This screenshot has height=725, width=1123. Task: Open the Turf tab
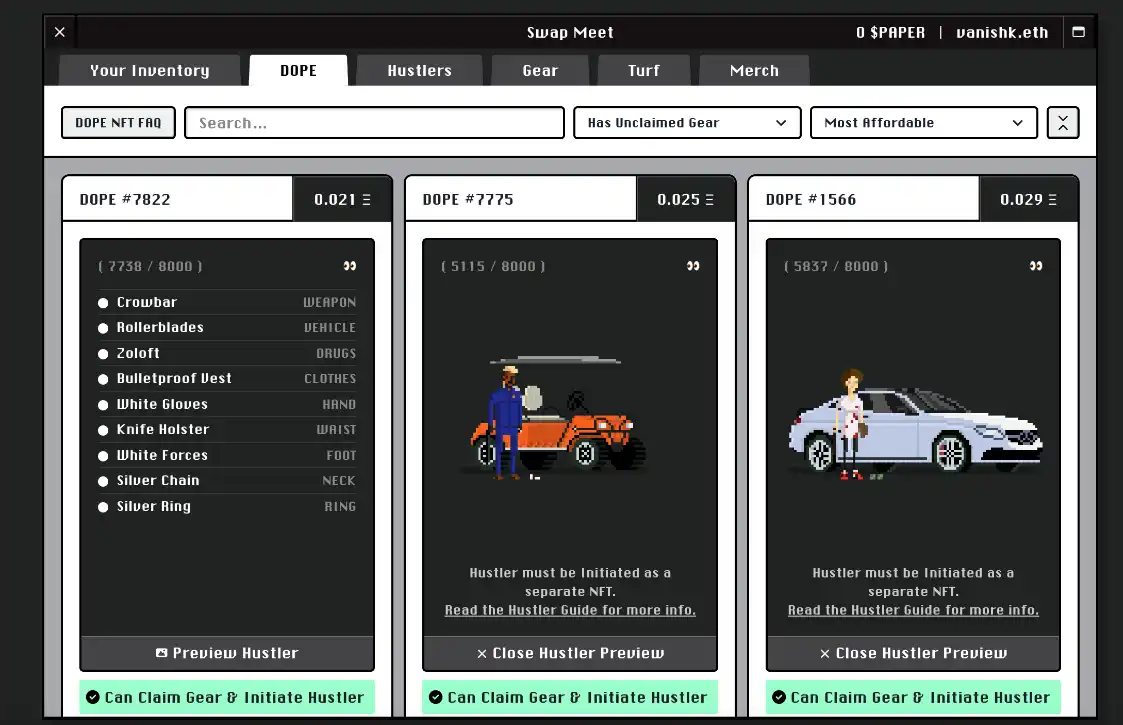(644, 70)
